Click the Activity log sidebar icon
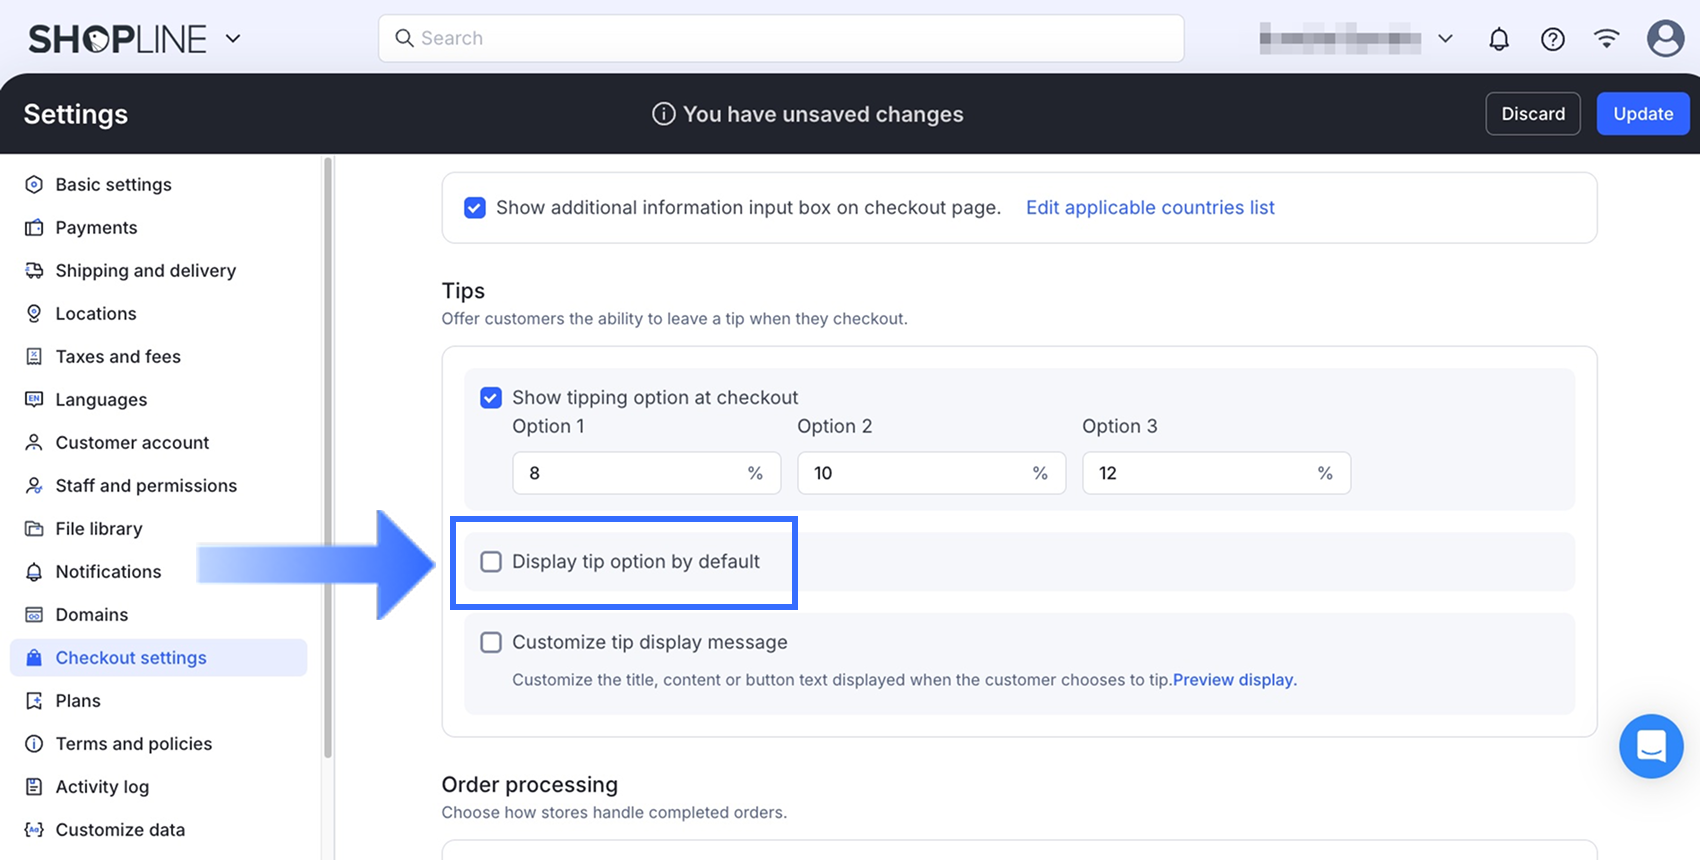1700x860 pixels. tap(34, 787)
